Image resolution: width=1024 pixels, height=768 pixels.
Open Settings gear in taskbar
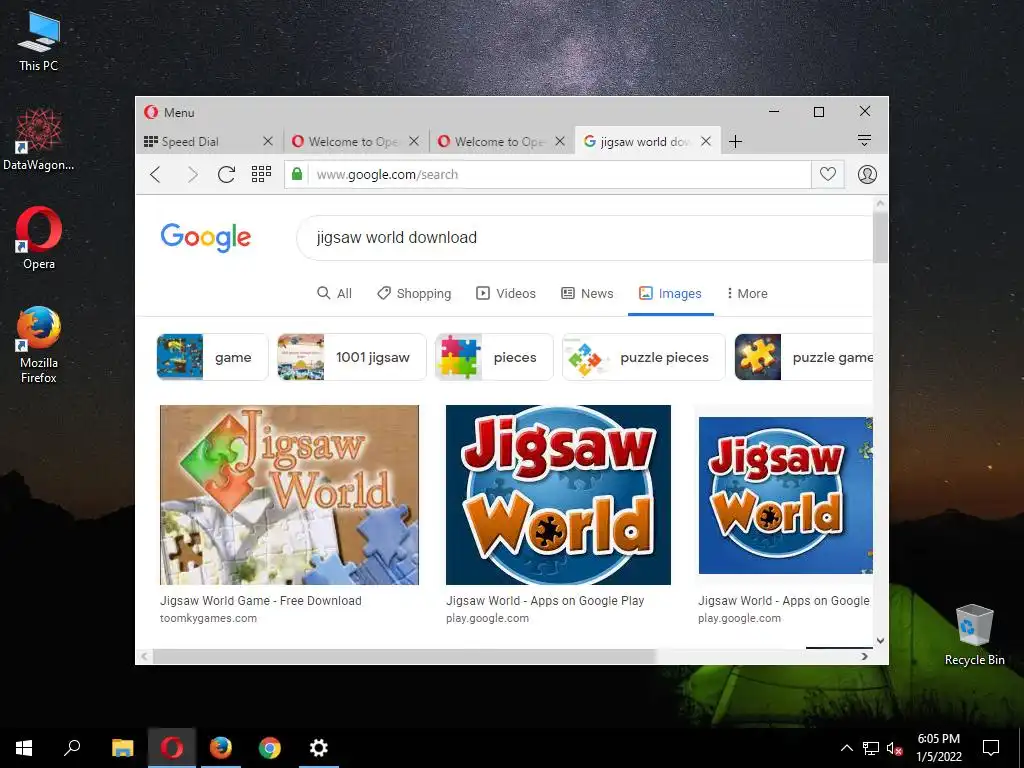[319, 748]
